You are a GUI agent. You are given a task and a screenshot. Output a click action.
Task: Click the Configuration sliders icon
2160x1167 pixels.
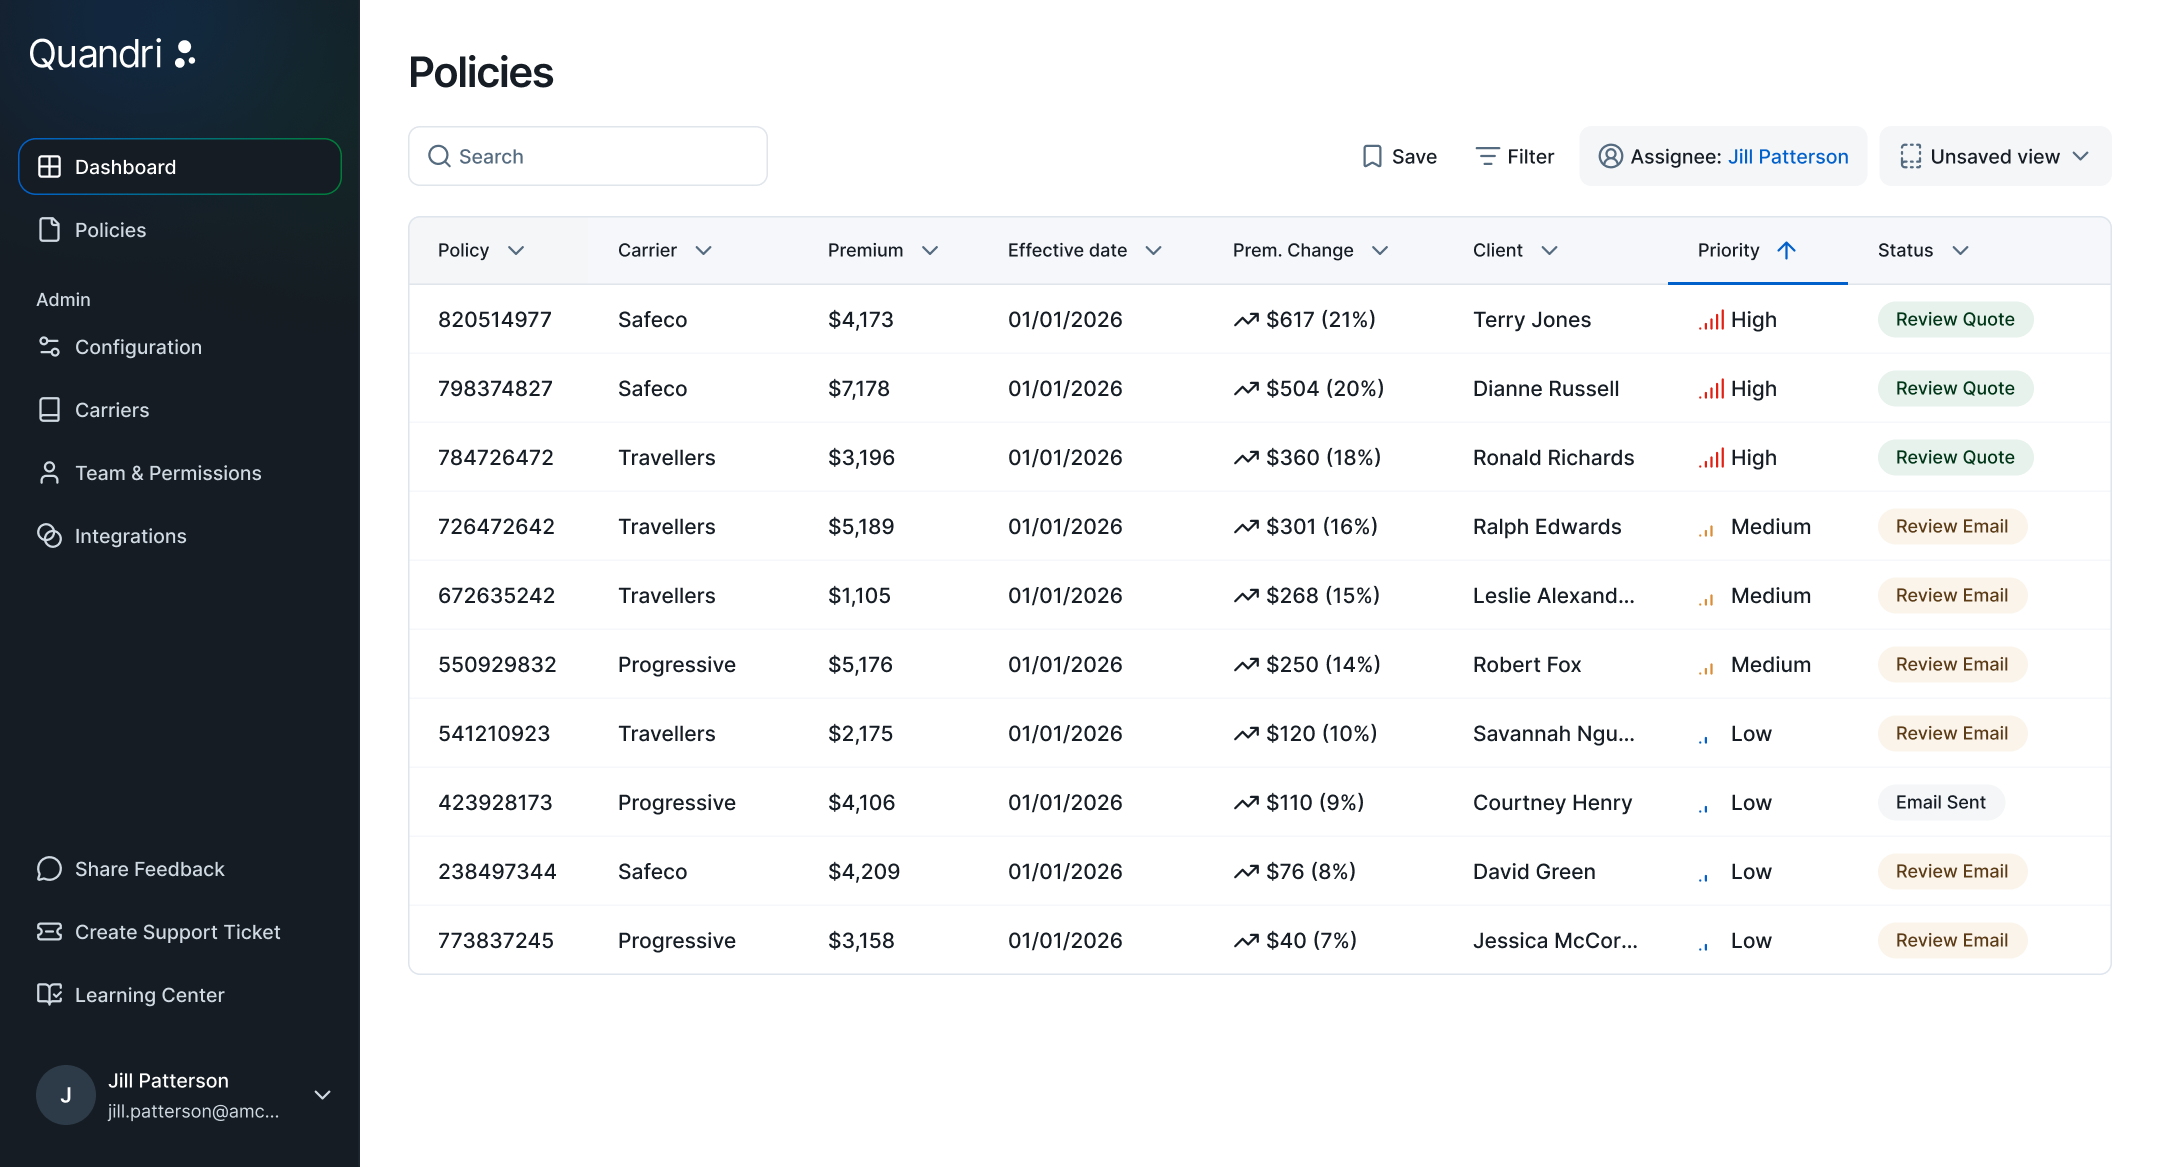[x=49, y=347]
